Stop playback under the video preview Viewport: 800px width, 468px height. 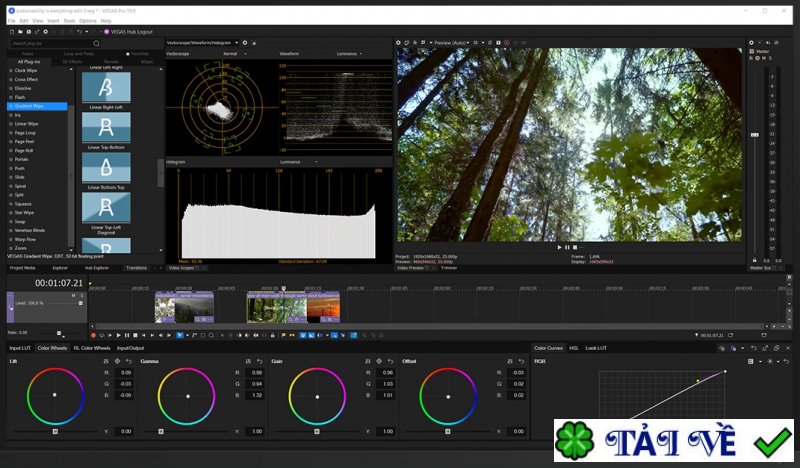coord(576,247)
